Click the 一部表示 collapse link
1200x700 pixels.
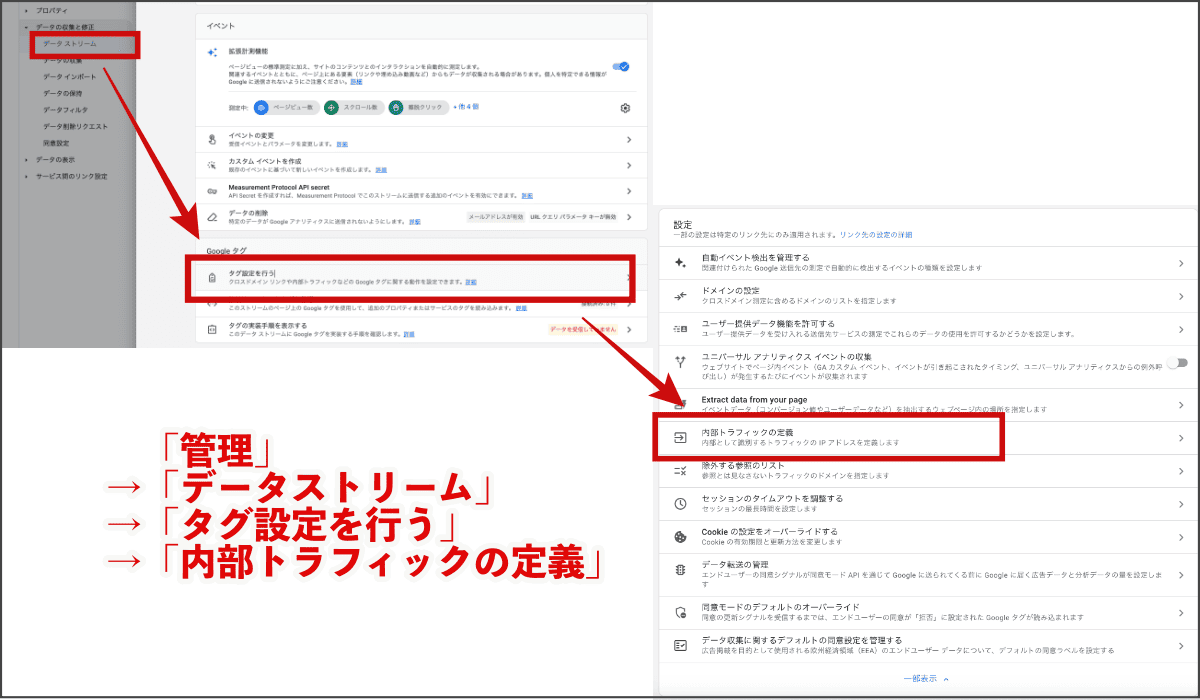926,678
